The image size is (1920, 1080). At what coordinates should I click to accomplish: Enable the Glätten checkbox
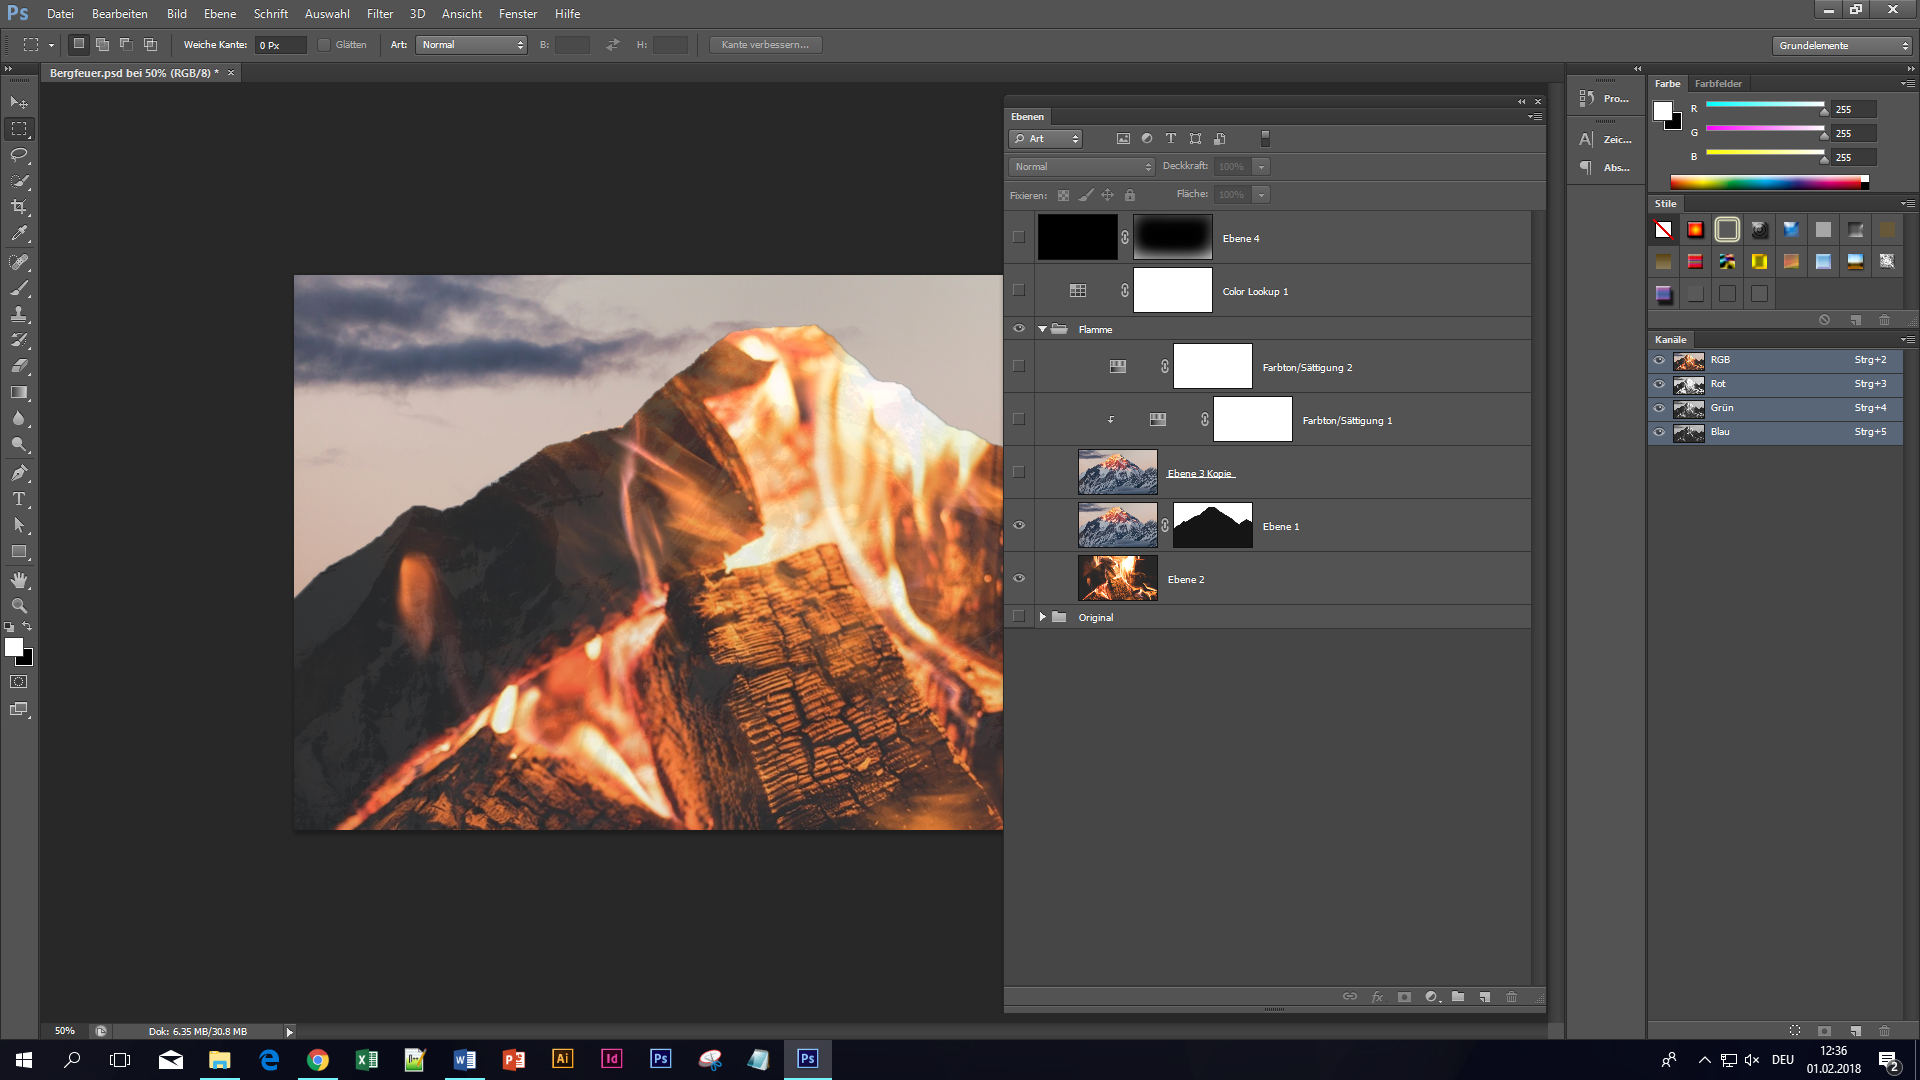pos(324,44)
